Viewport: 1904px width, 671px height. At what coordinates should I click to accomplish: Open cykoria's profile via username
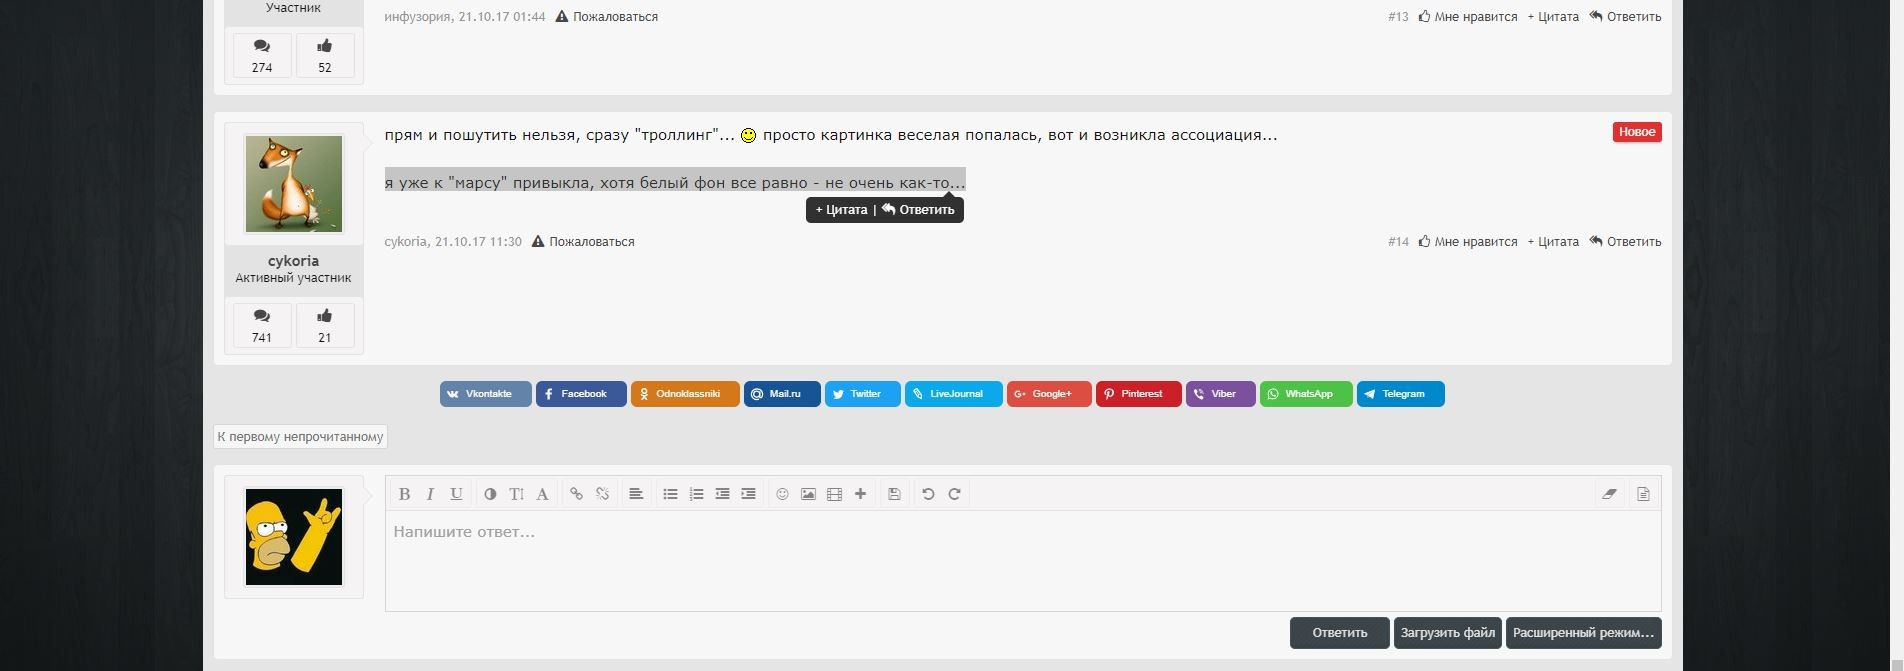tap(293, 261)
